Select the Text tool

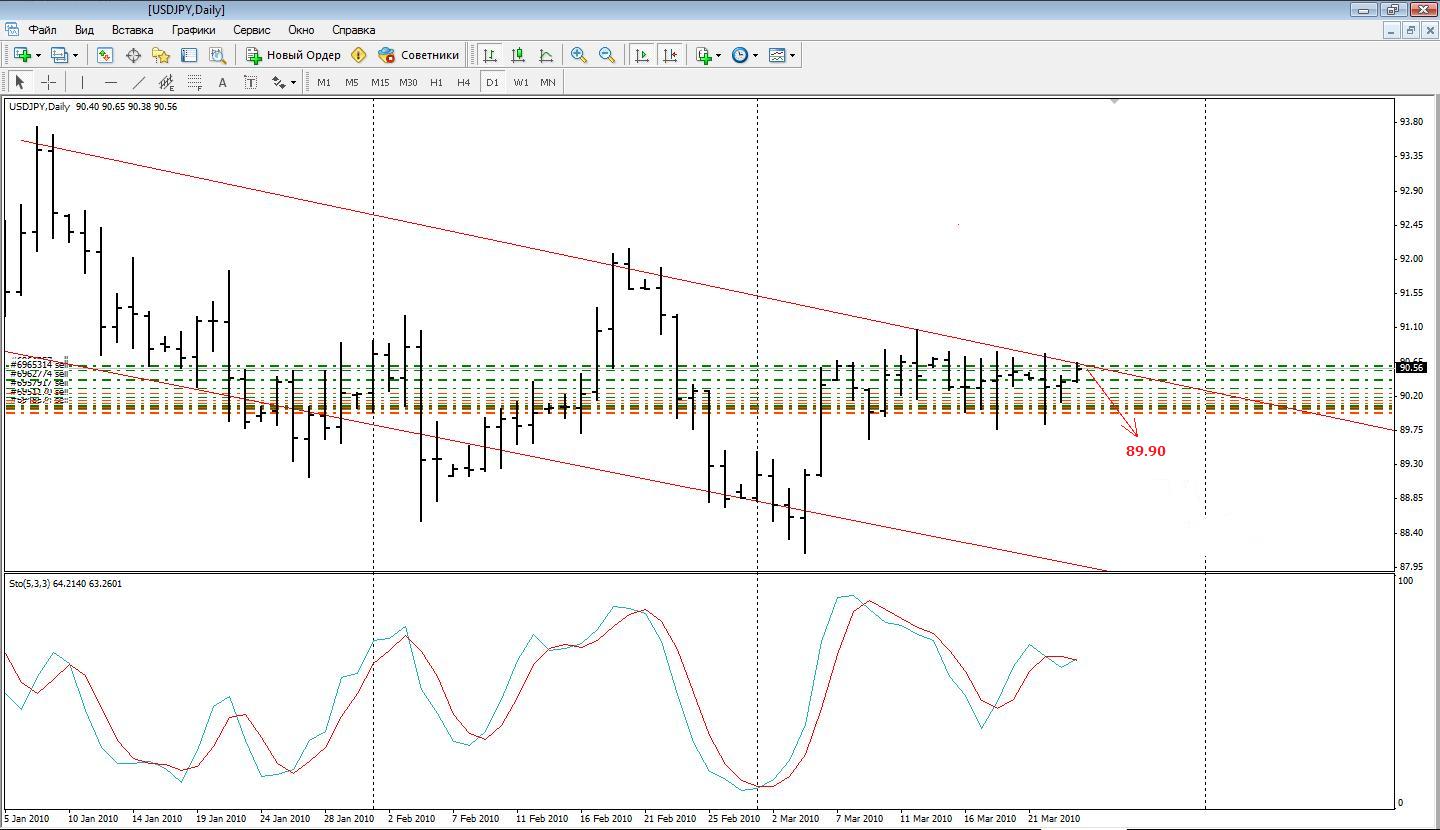click(222, 82)
